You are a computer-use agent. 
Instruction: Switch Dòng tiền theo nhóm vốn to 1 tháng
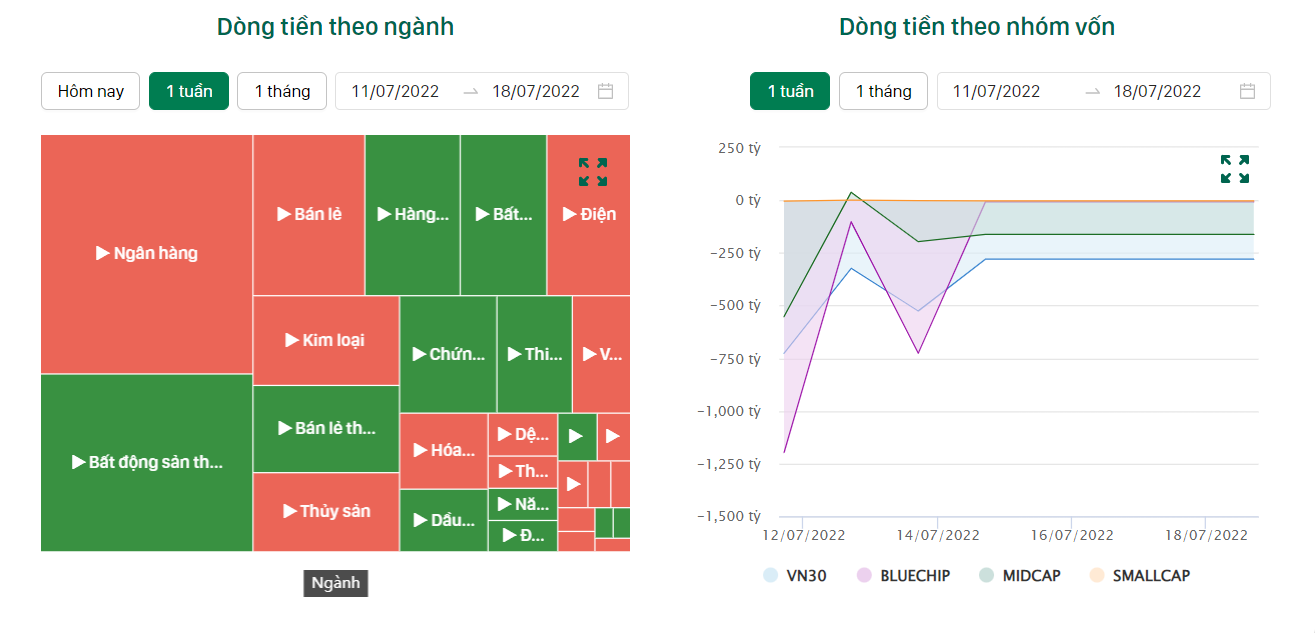(883, 91)
